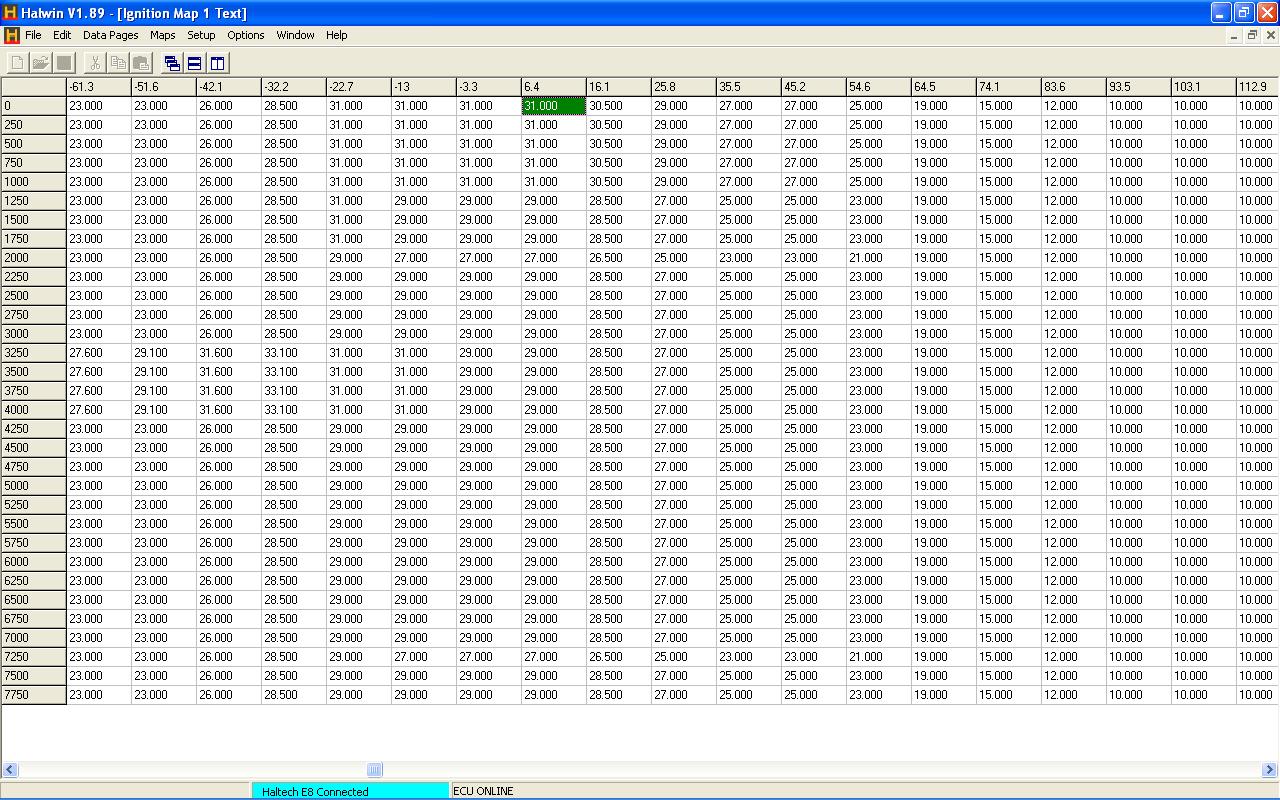Open the File menu
The width and height of the screenshot is (1280, 800).
pos(33,35)
